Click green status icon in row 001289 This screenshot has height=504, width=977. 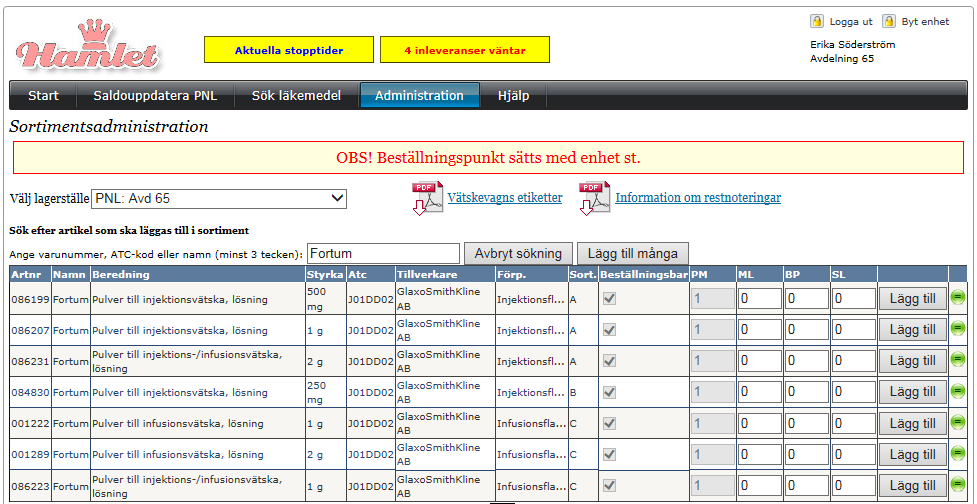(958, 454)
